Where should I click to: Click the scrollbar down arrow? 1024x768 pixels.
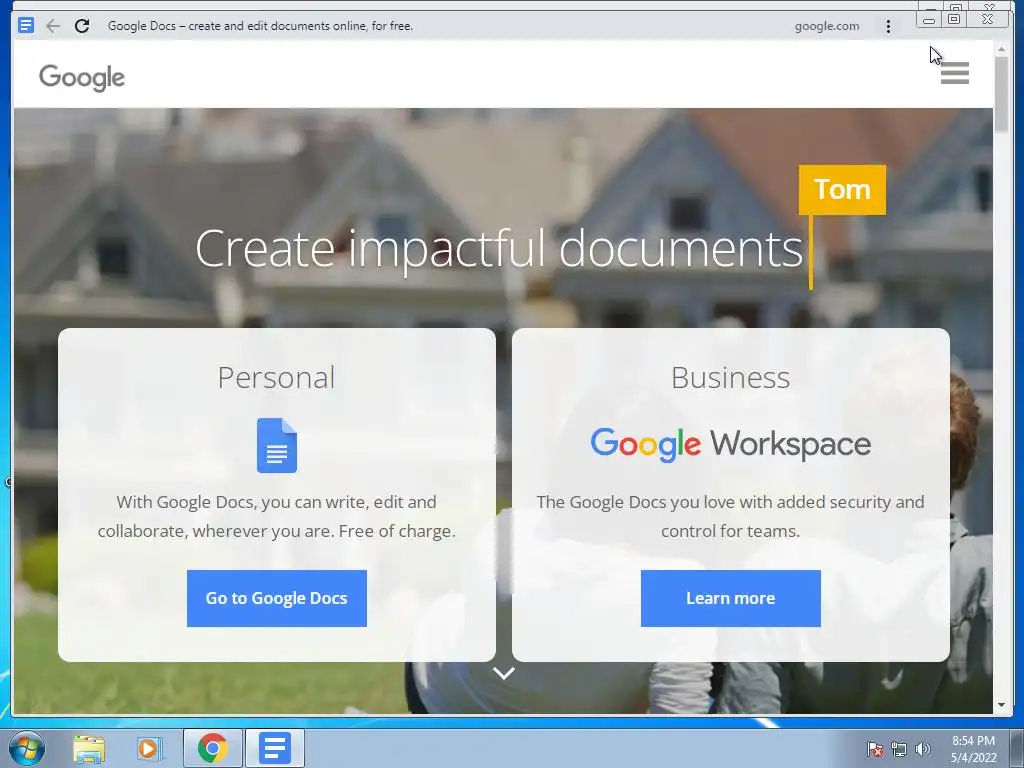pyautogui.click(x=1001, y=705)
